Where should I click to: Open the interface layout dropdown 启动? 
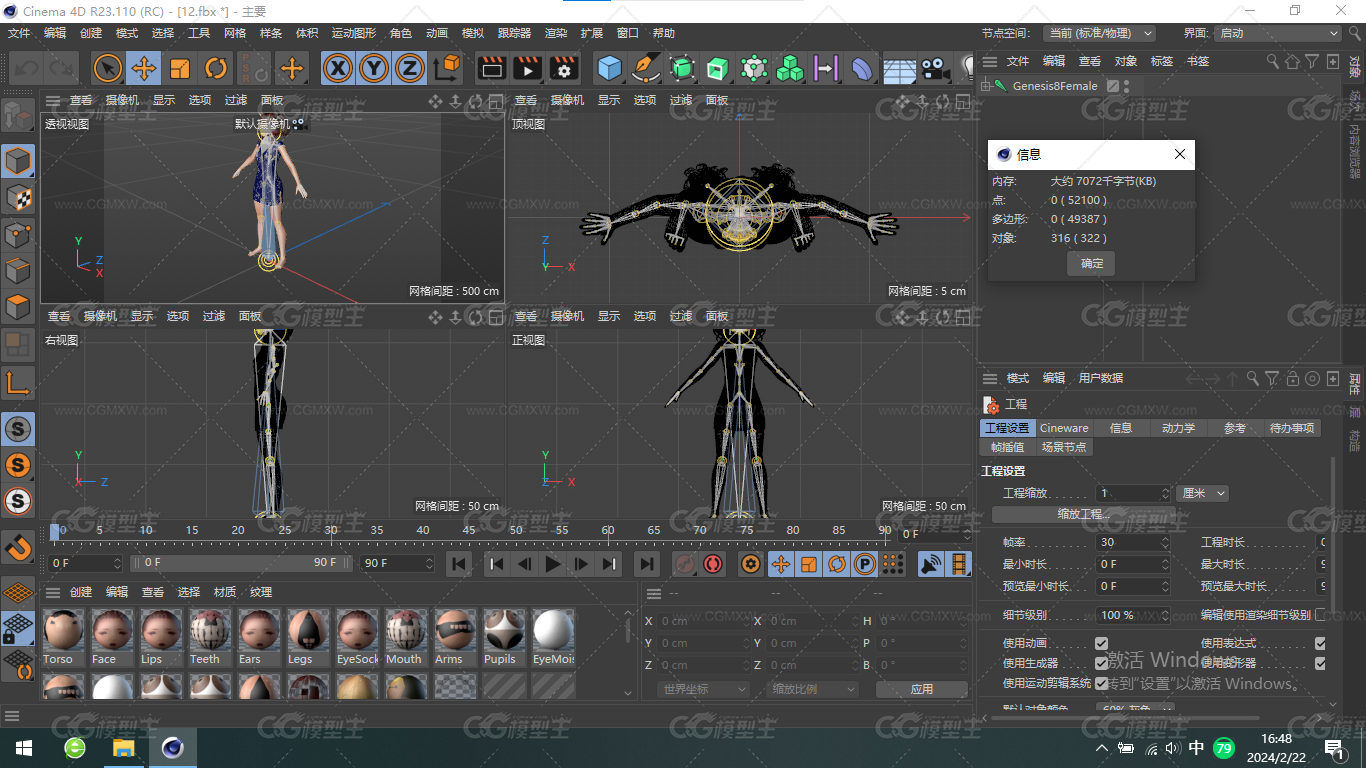[x=1278, y=33]
